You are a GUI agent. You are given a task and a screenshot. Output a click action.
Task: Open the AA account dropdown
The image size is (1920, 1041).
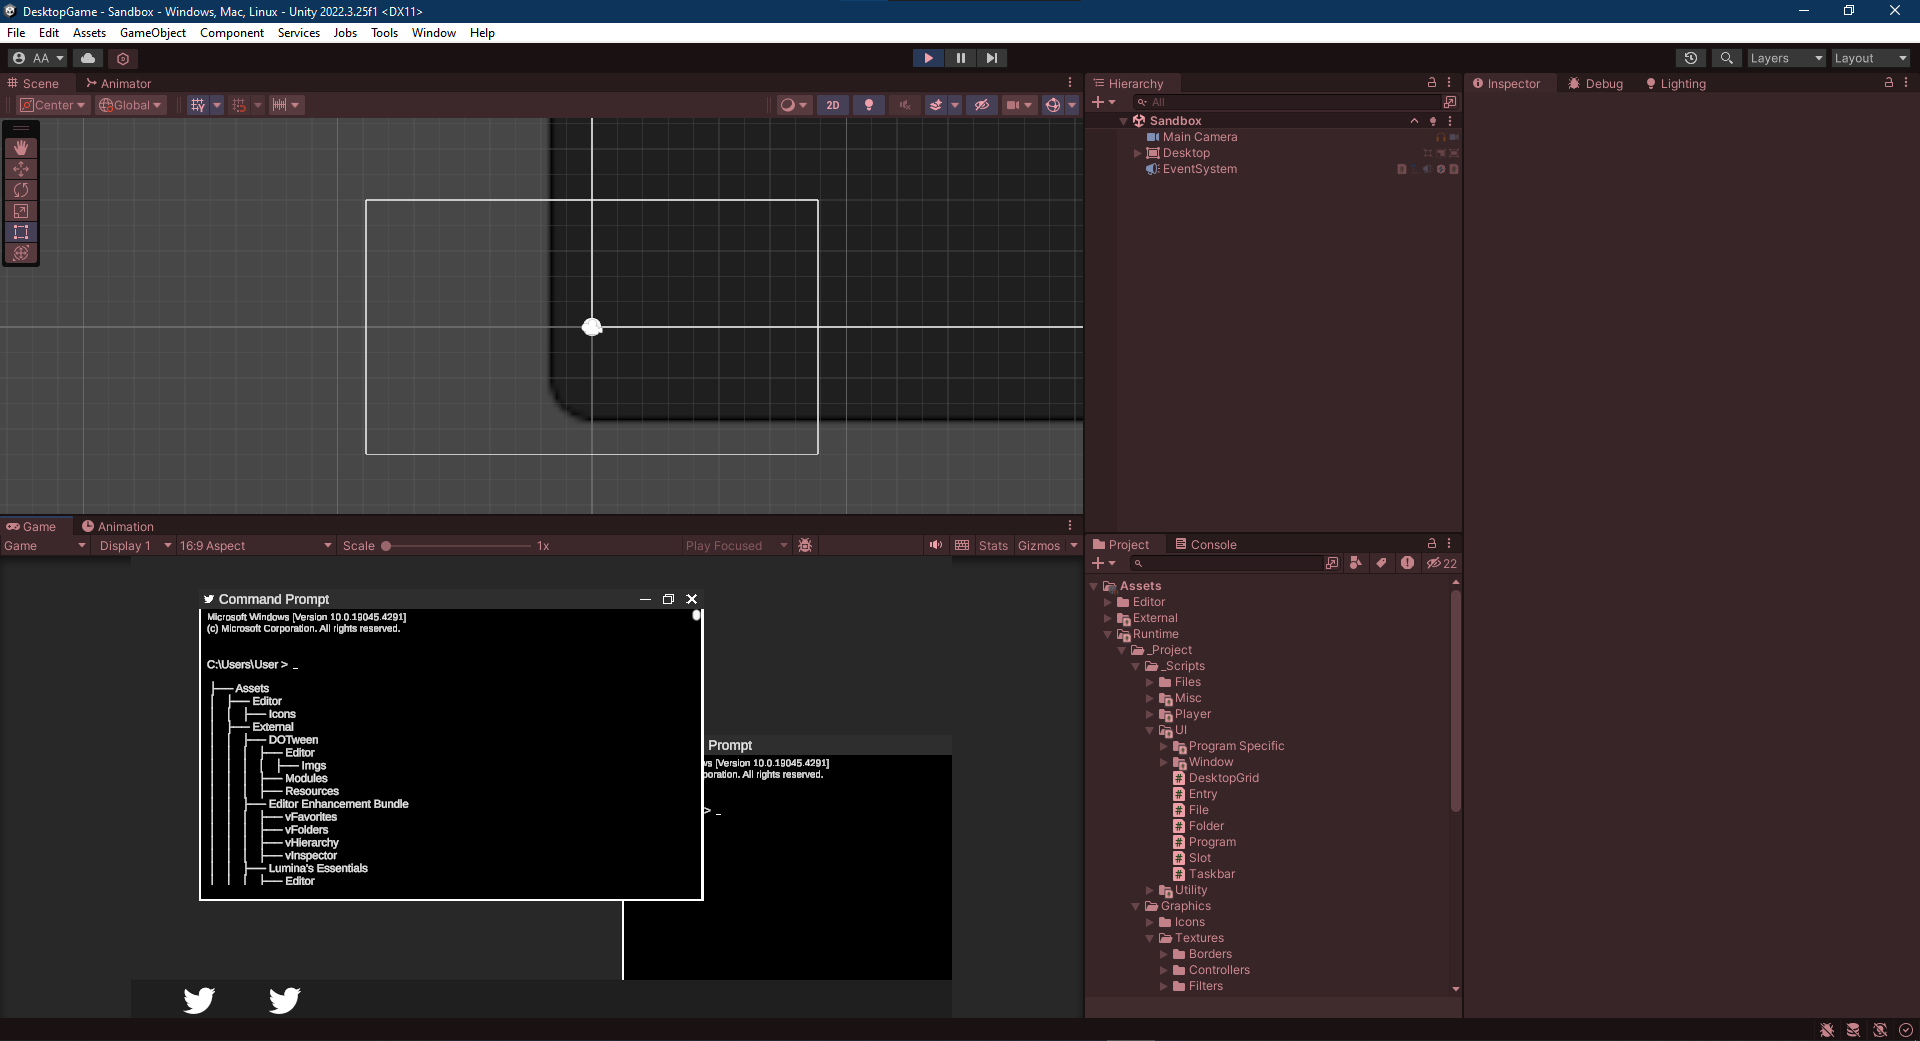pyautogui.click(x=38, y=58)
